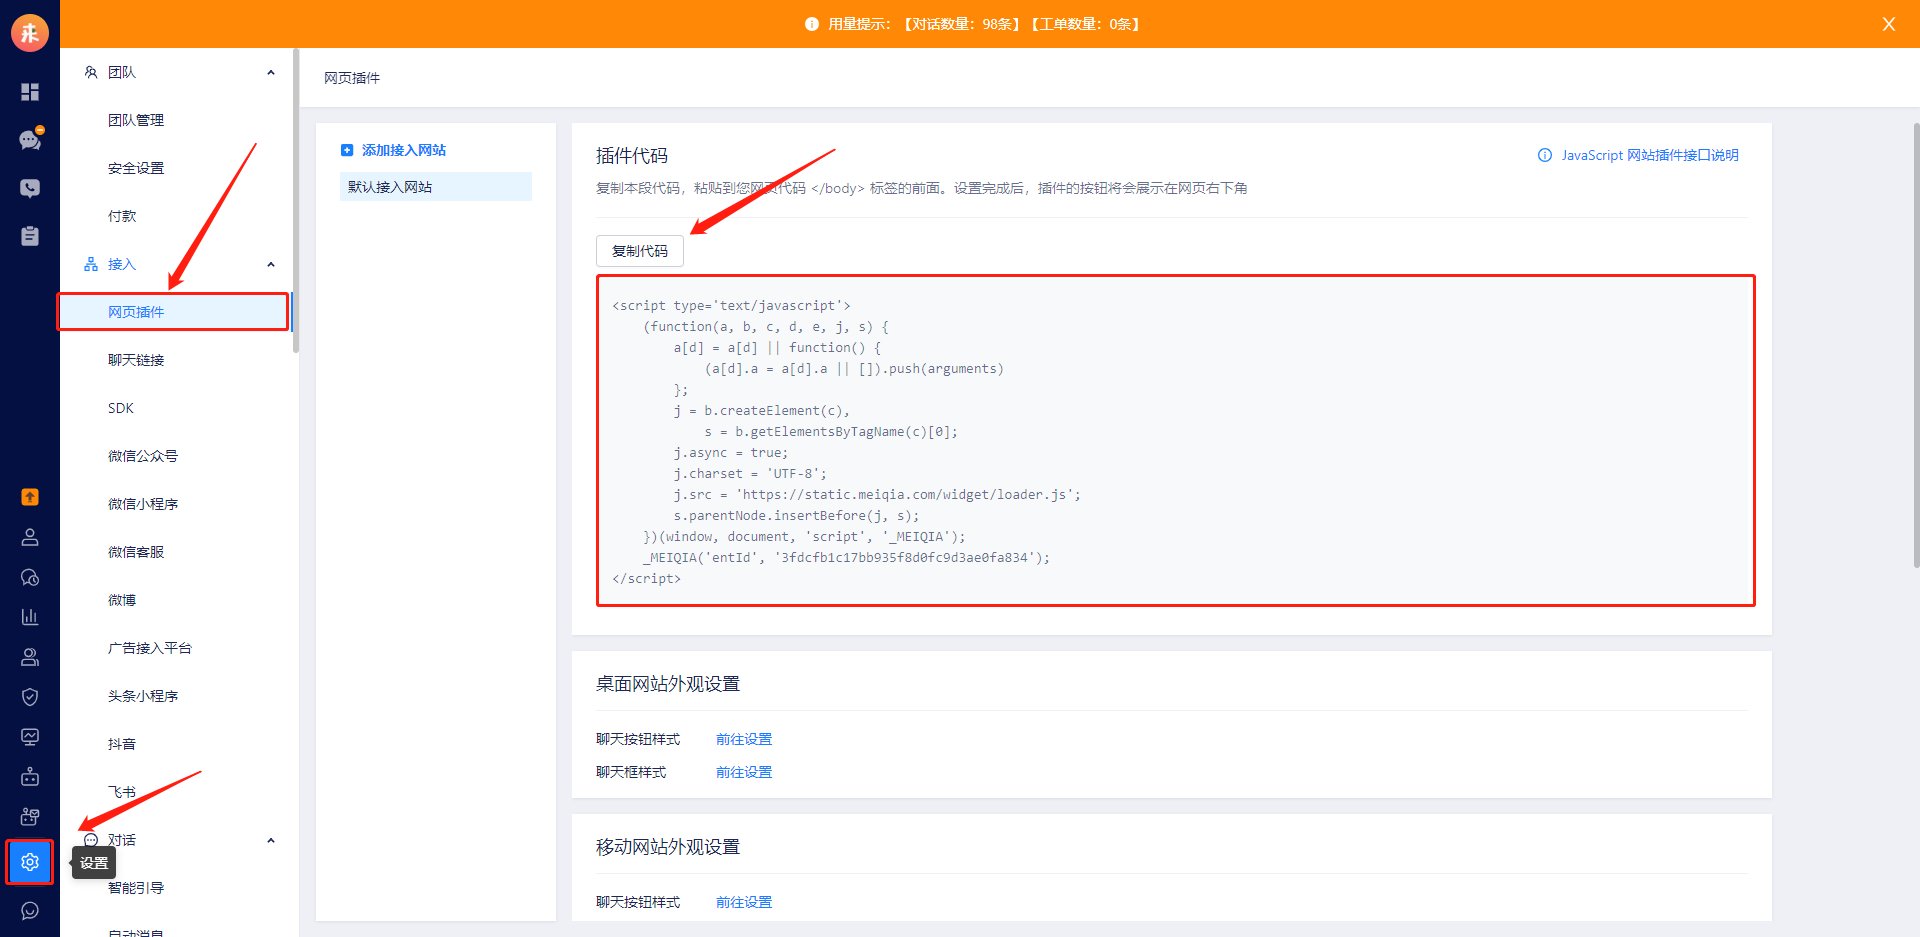
Task: Open the bar chart statistics icon
Action: [x=30, y=617]
